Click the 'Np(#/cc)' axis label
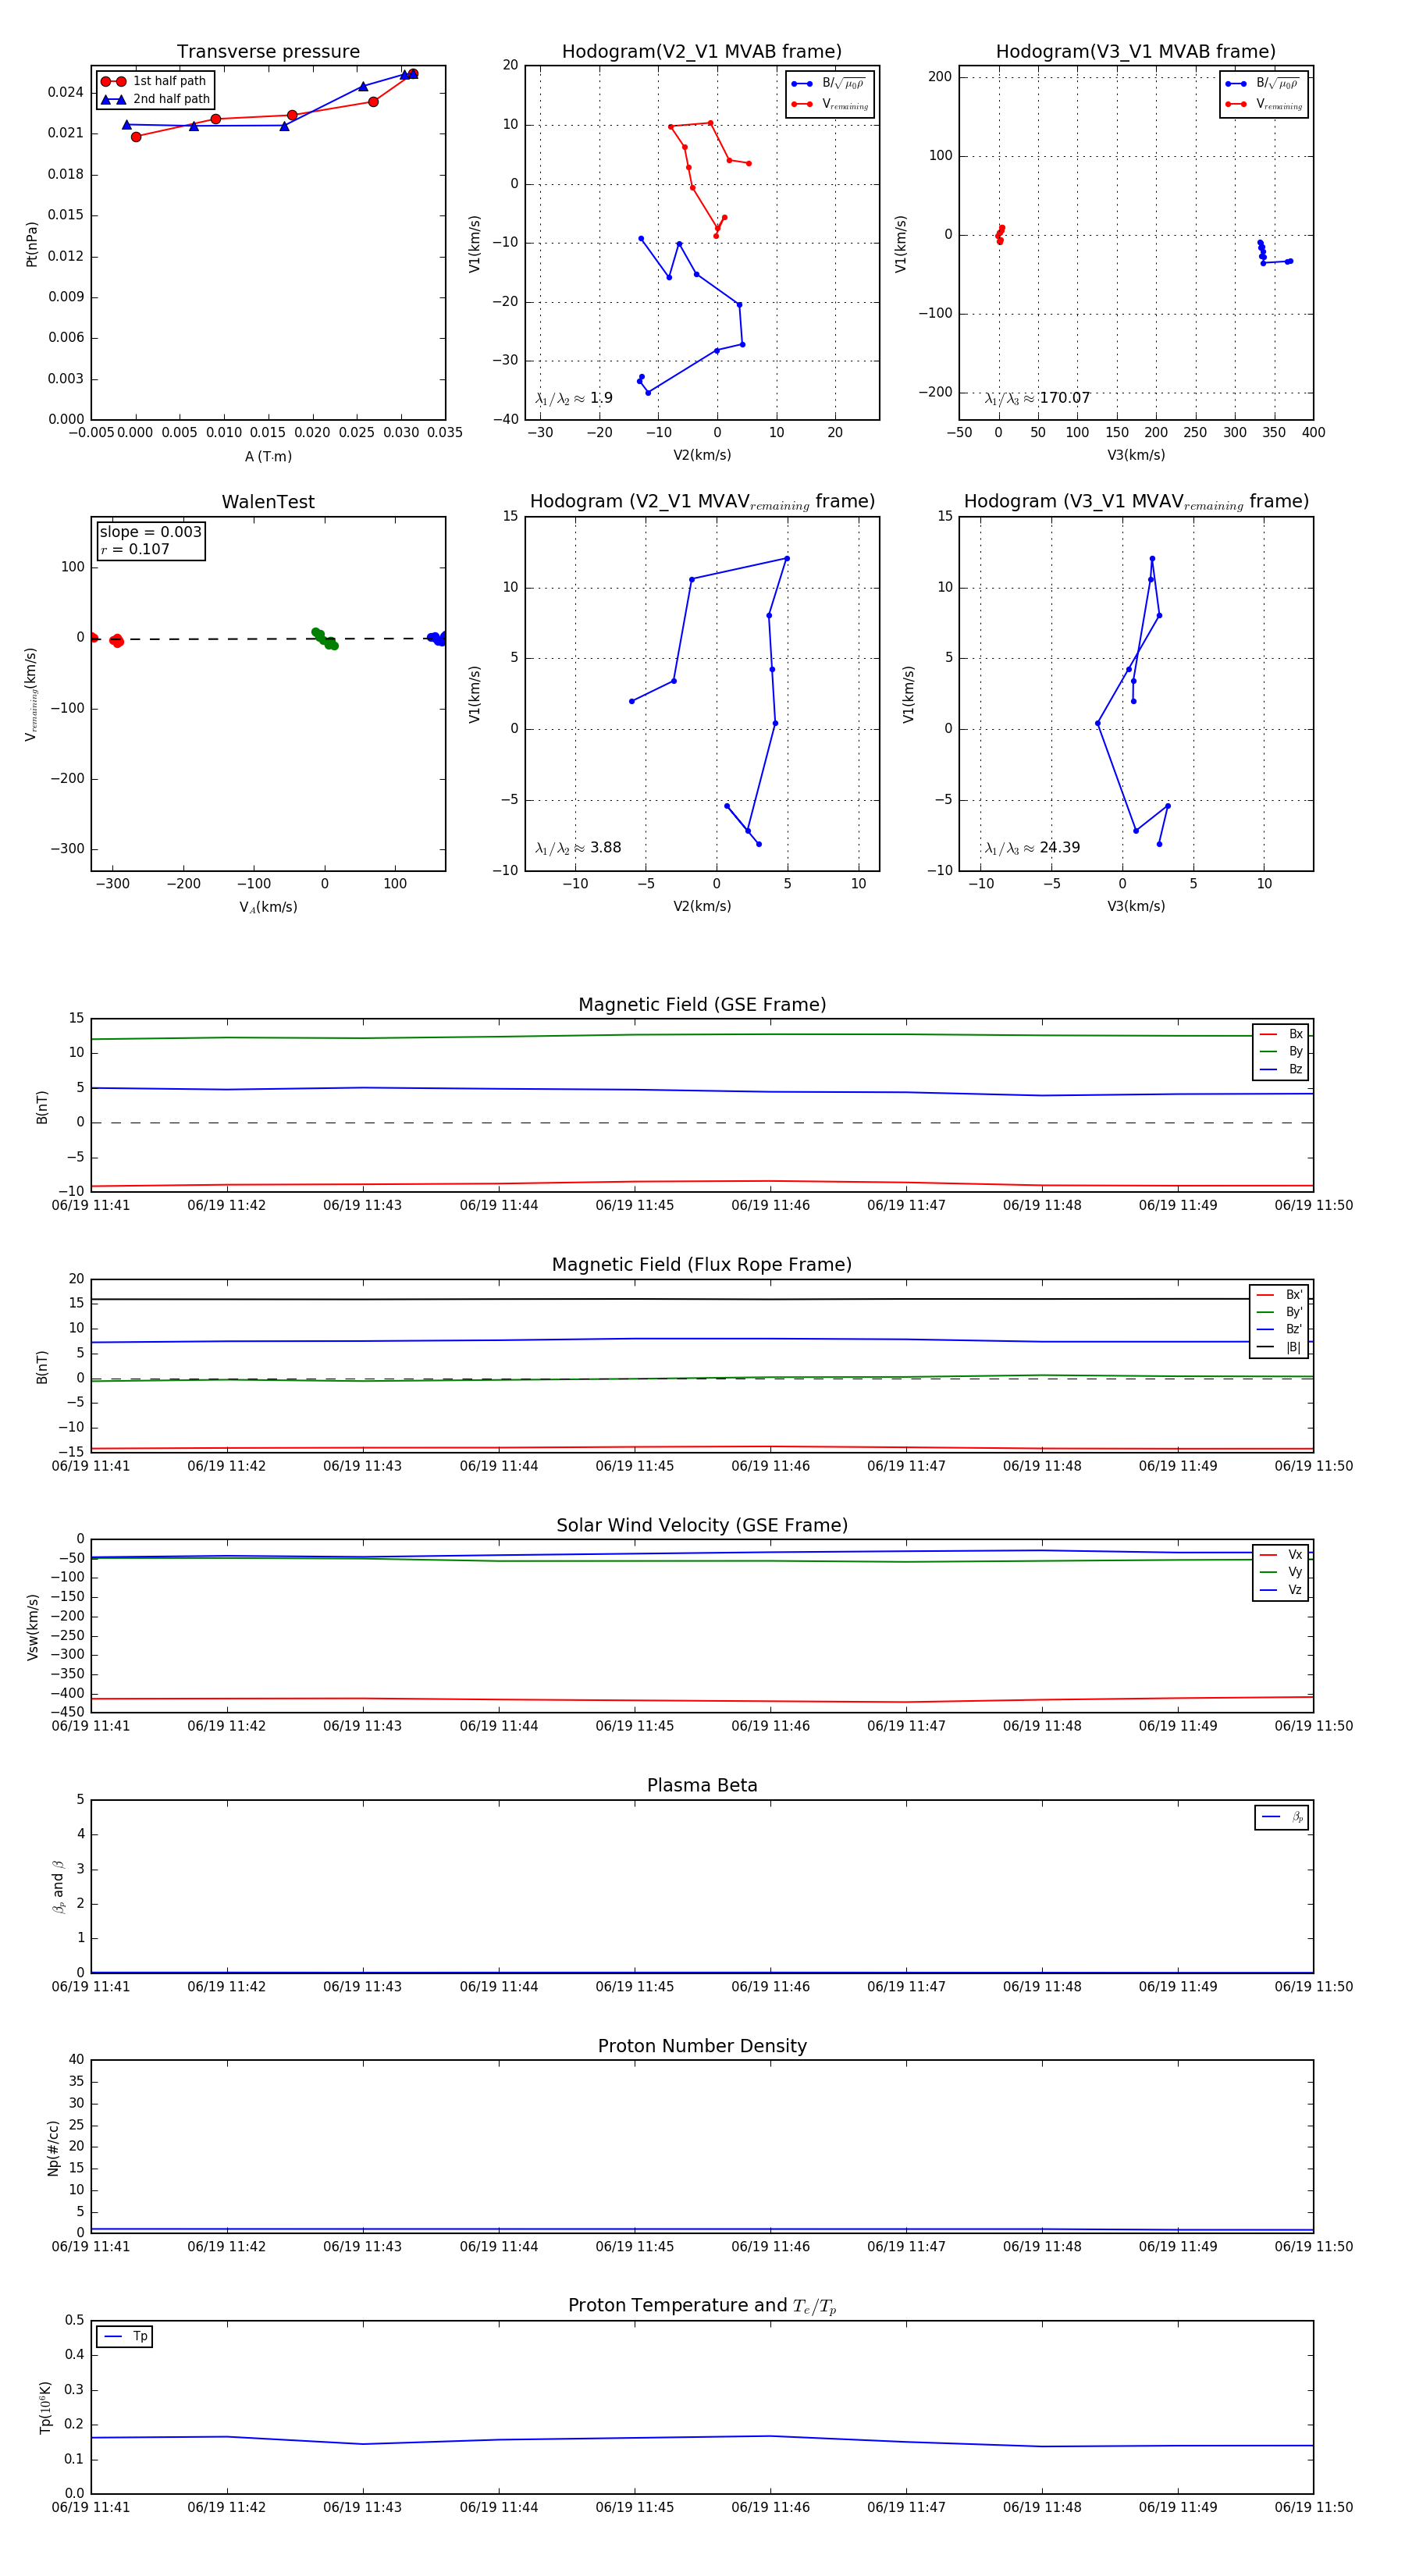Image resolution: width=1405 pixels, height=2576 pixels. (53, 2148)
